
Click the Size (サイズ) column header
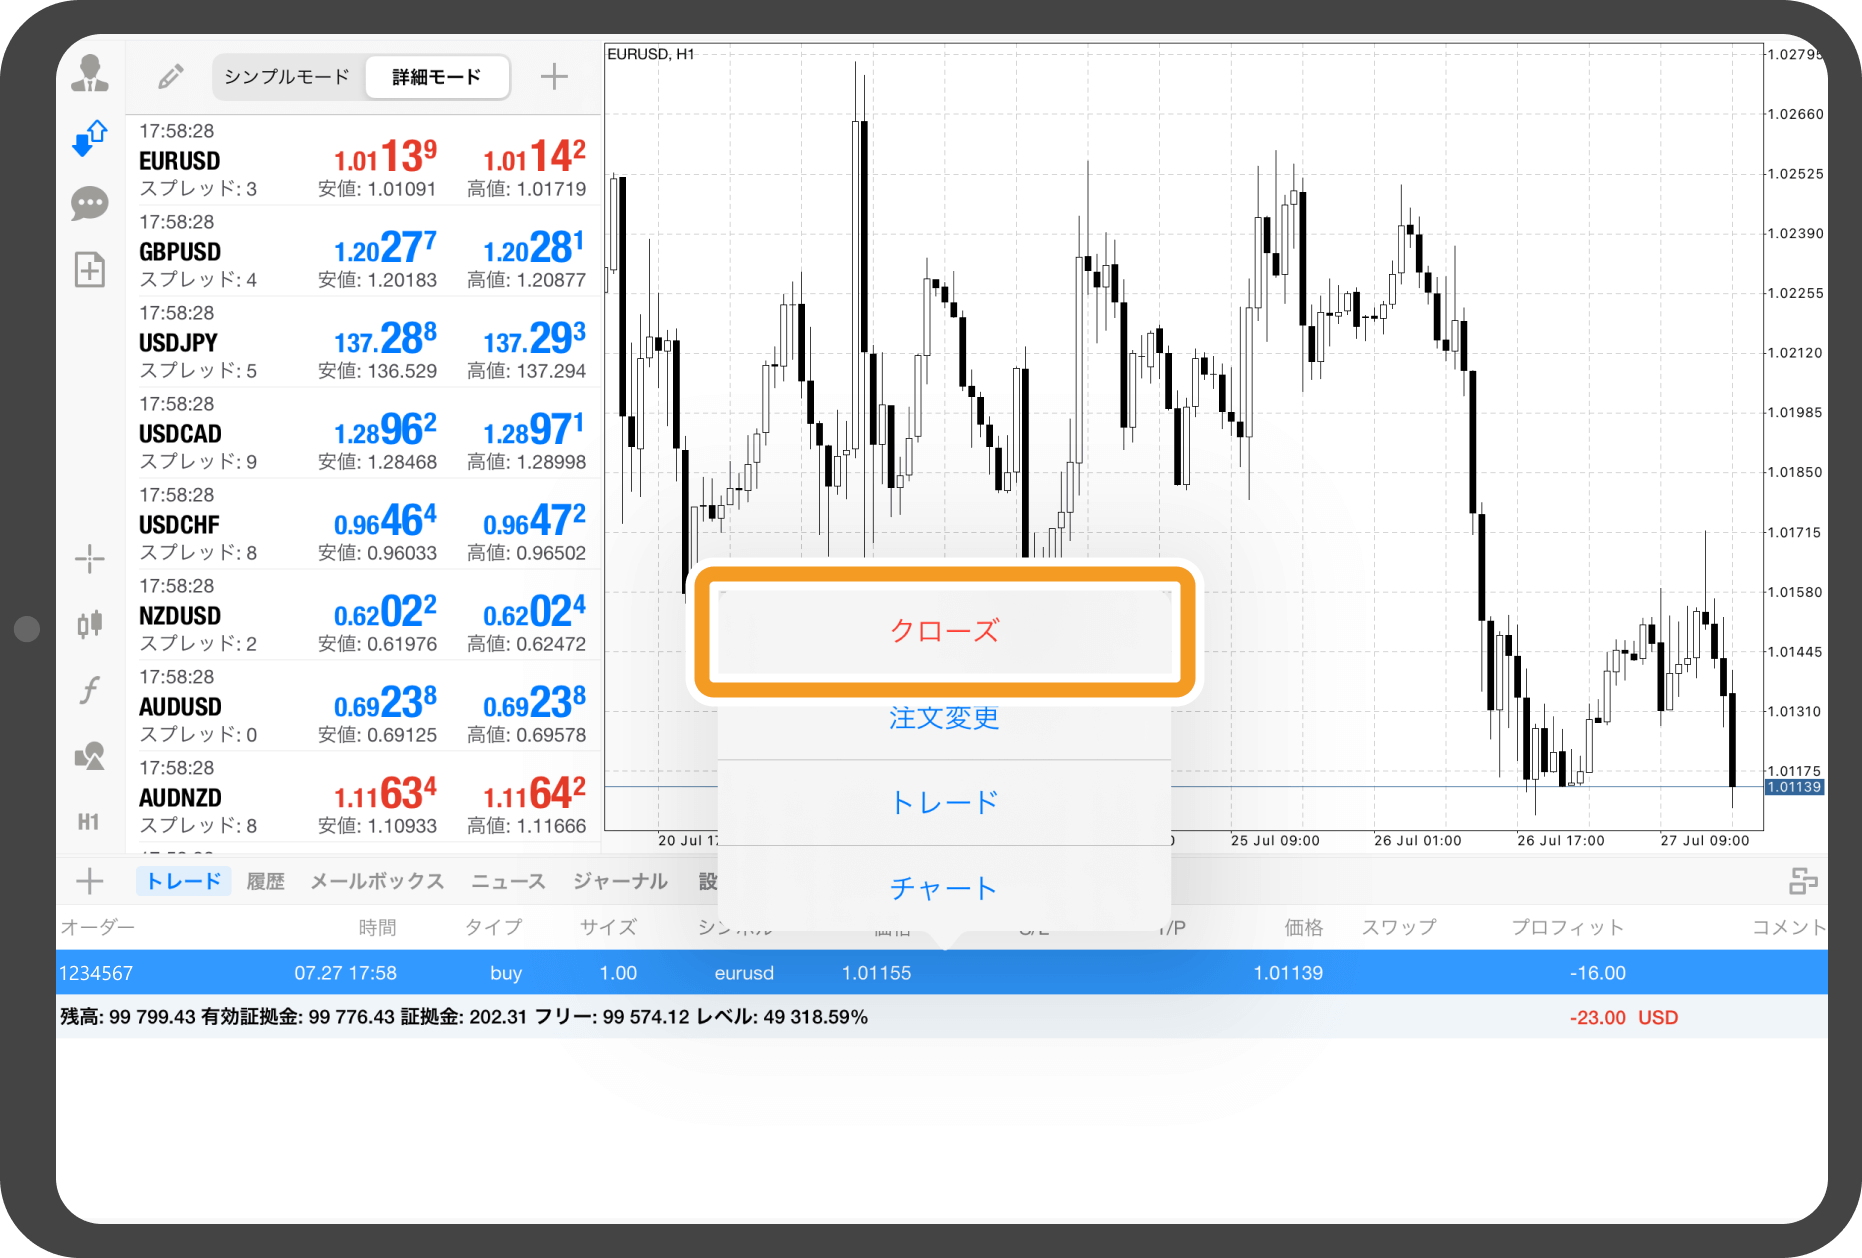point(608,927)
